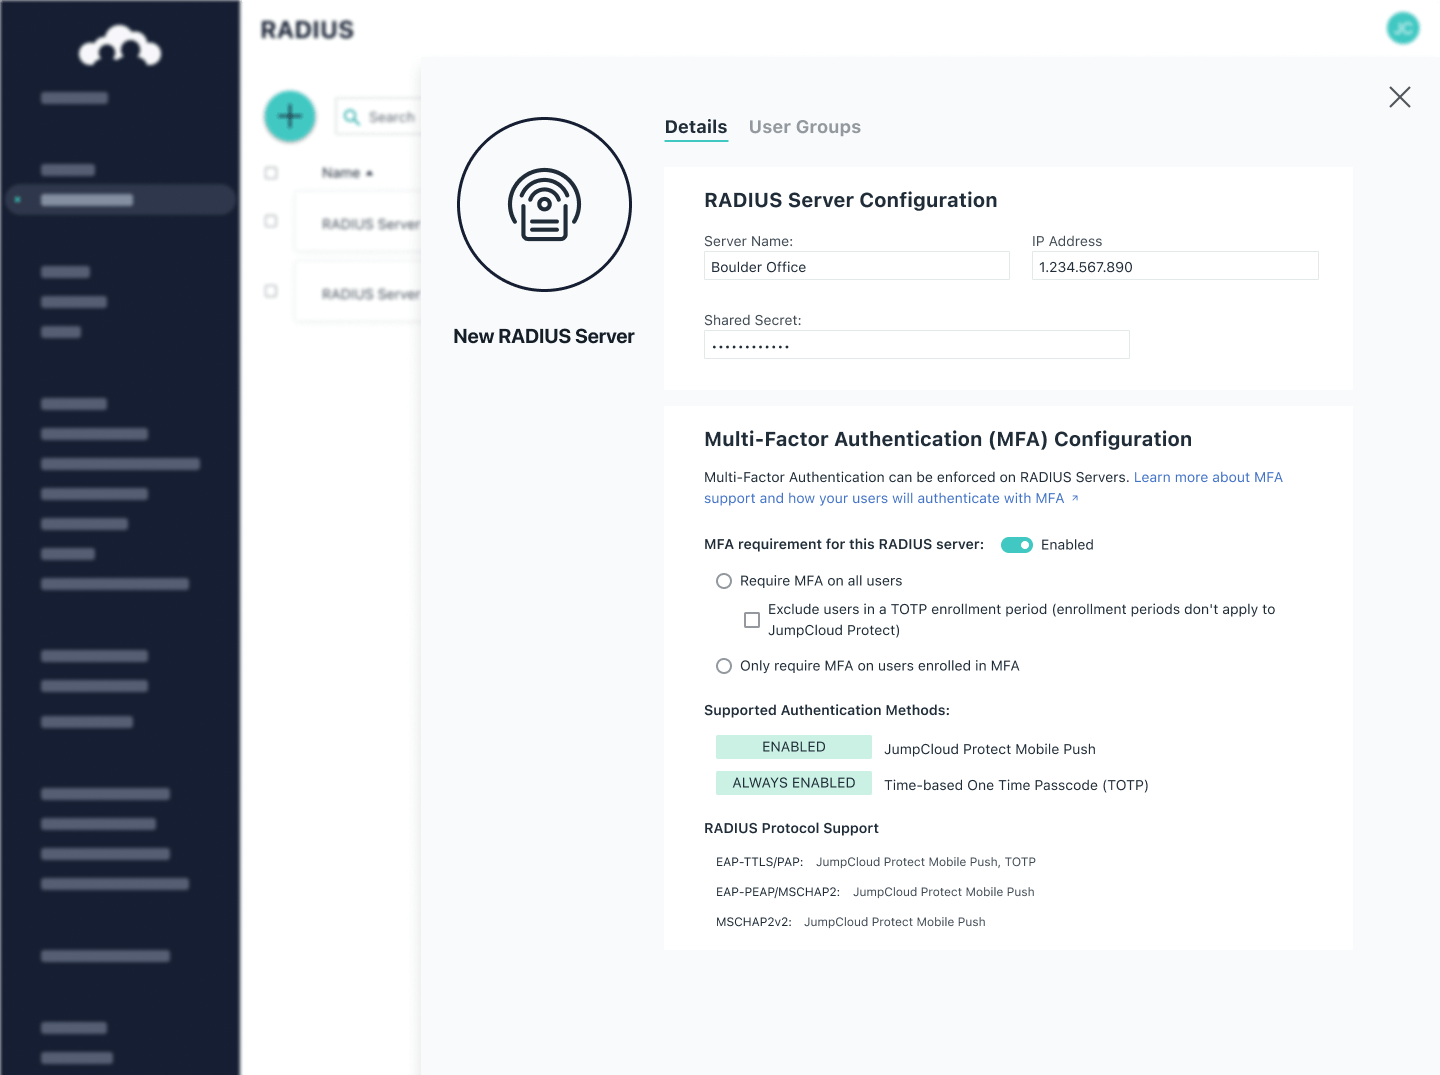1440x1075 pixels.
Task: Open the "Learn more about MFA support" link
Action: pos(1208,477)
